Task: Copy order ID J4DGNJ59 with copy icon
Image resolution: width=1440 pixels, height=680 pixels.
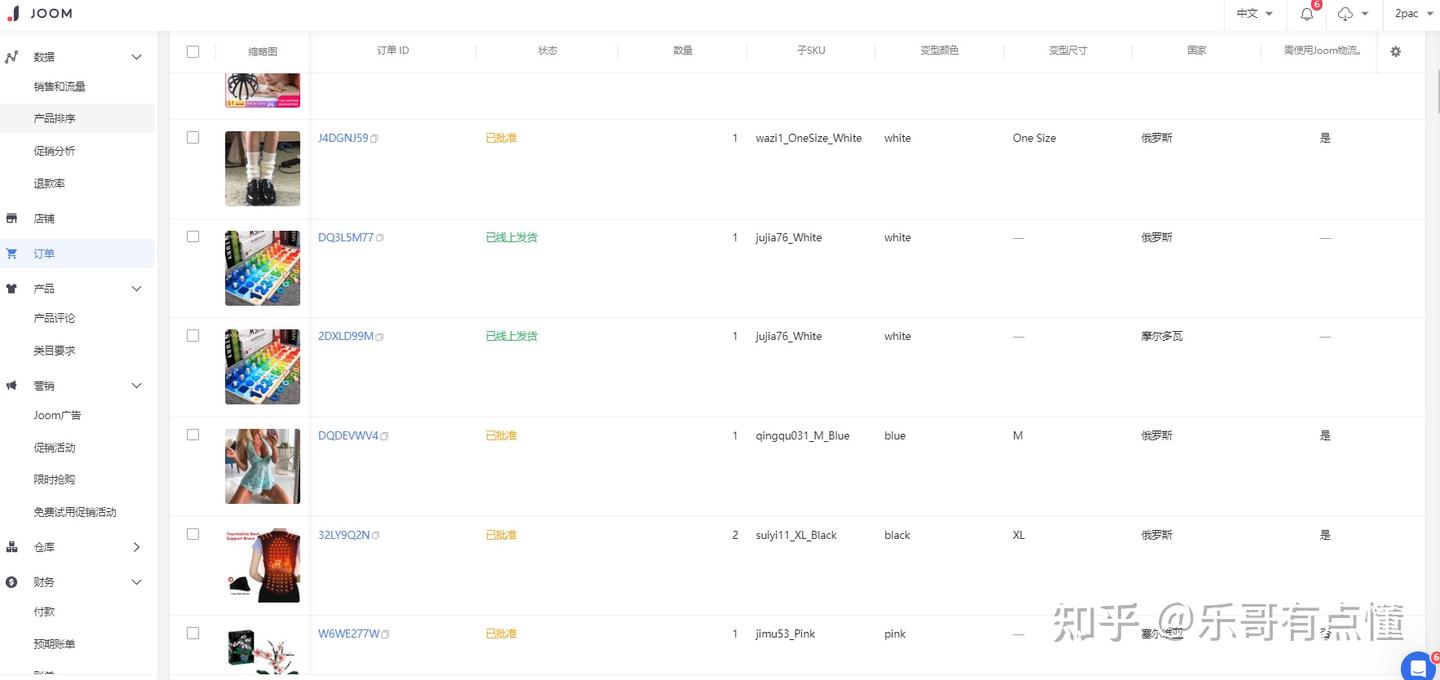Action: coord(375,139)
